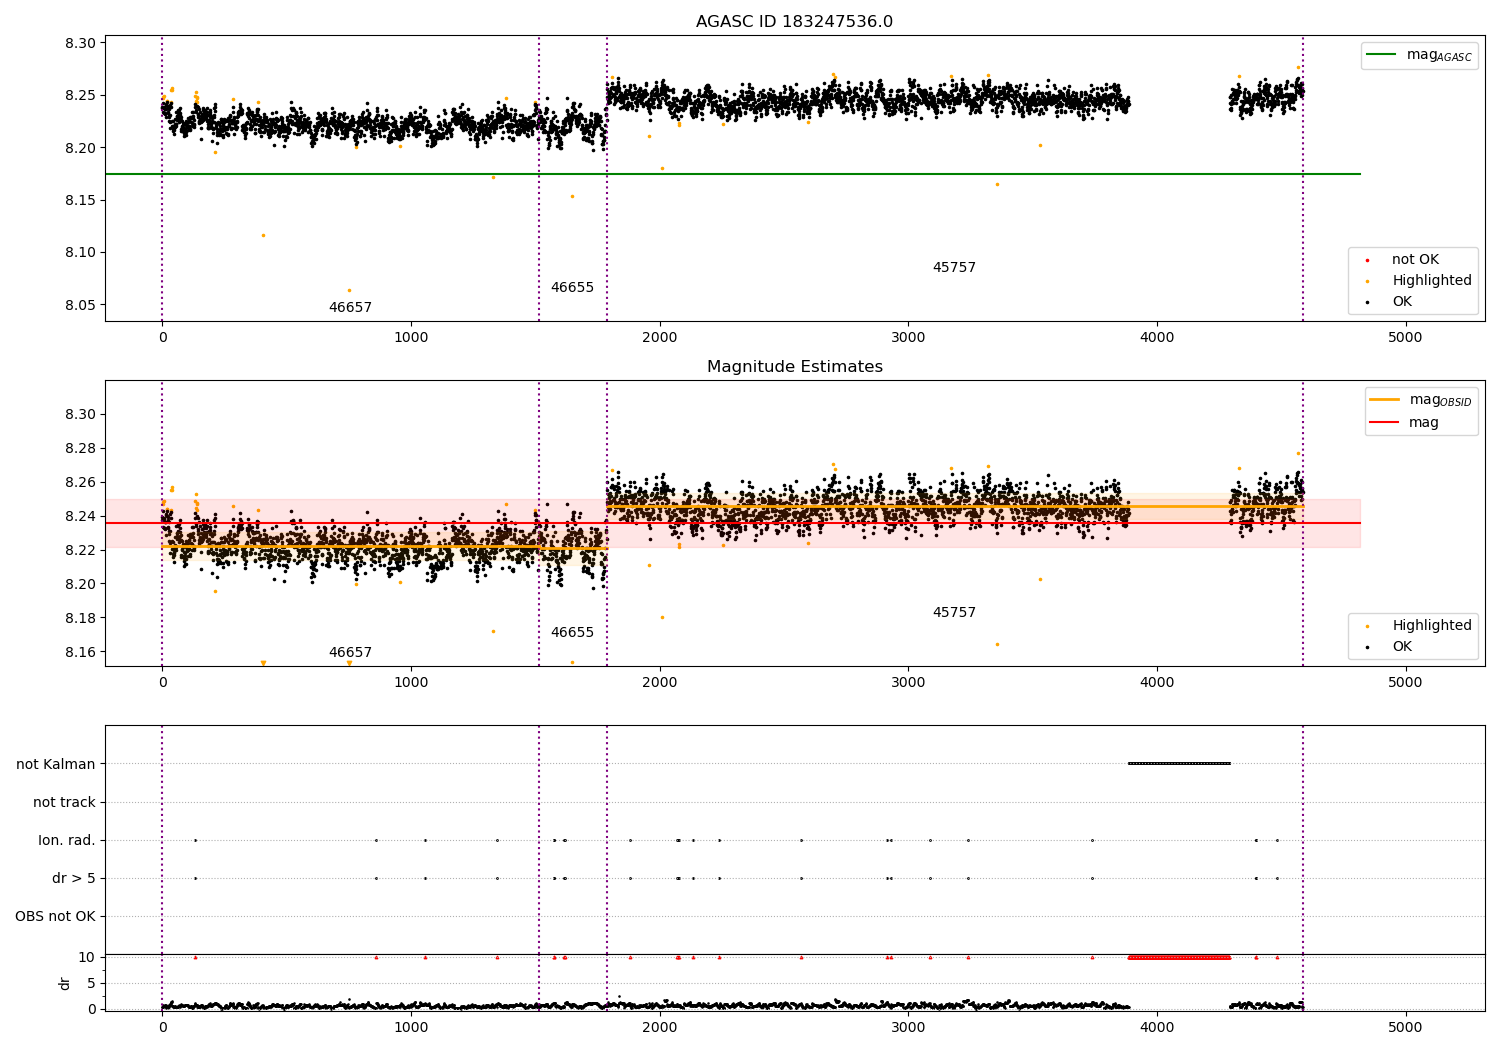Click the 'dr' axis label in bottom plot
1500x1050 pixels.
[x=65, y=983]
